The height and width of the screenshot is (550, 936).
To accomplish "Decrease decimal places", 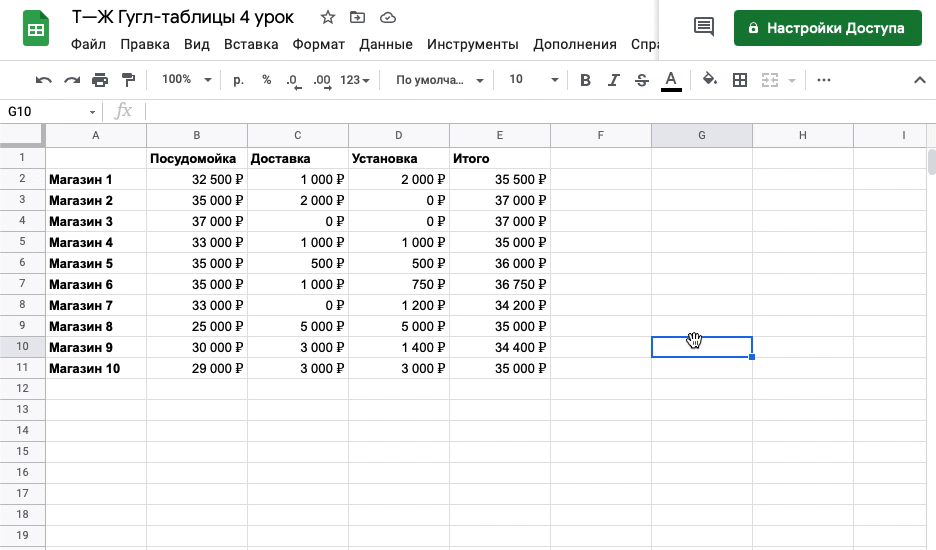I will pos(294,81).
